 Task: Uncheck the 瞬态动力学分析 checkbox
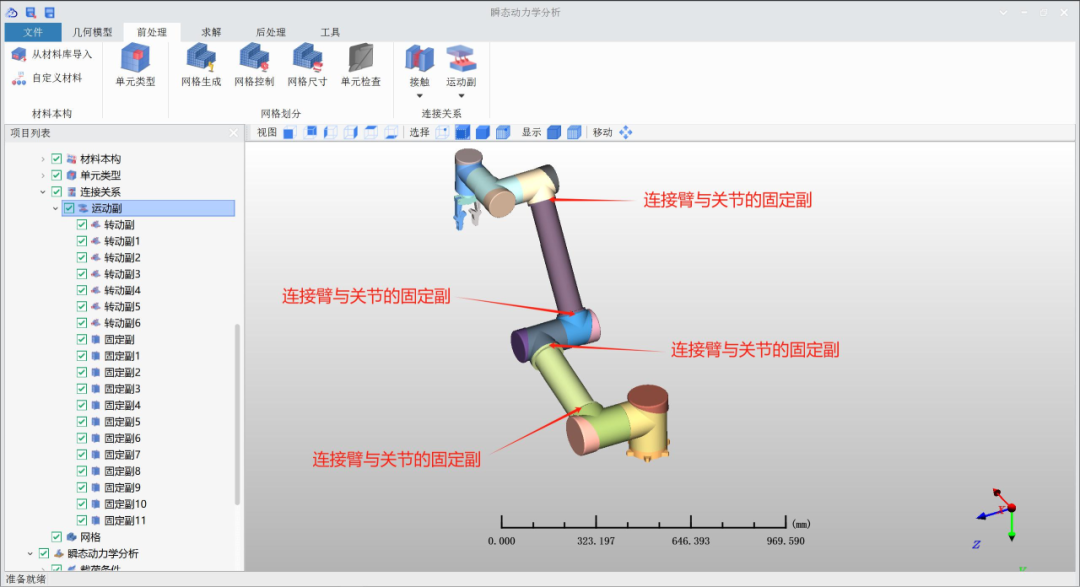coord(44,553)
